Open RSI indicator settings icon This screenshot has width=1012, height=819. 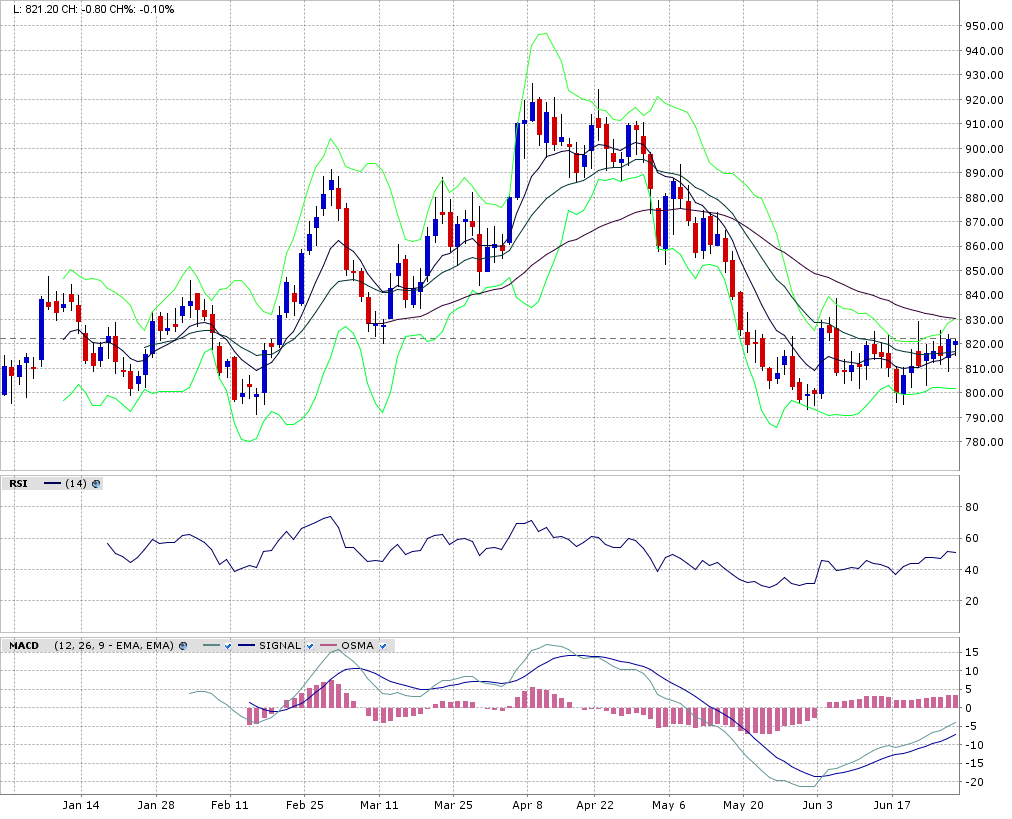point(96,484)
